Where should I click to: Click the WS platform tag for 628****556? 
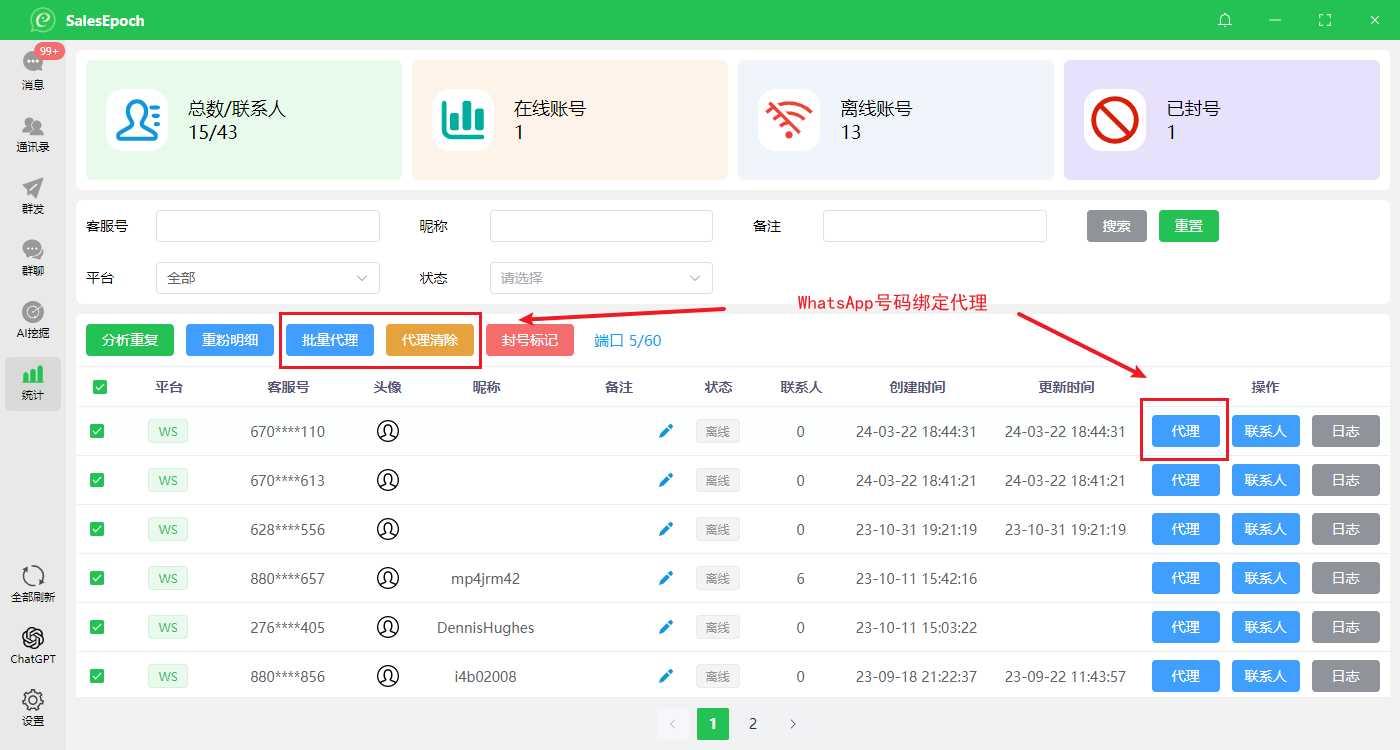168,529
